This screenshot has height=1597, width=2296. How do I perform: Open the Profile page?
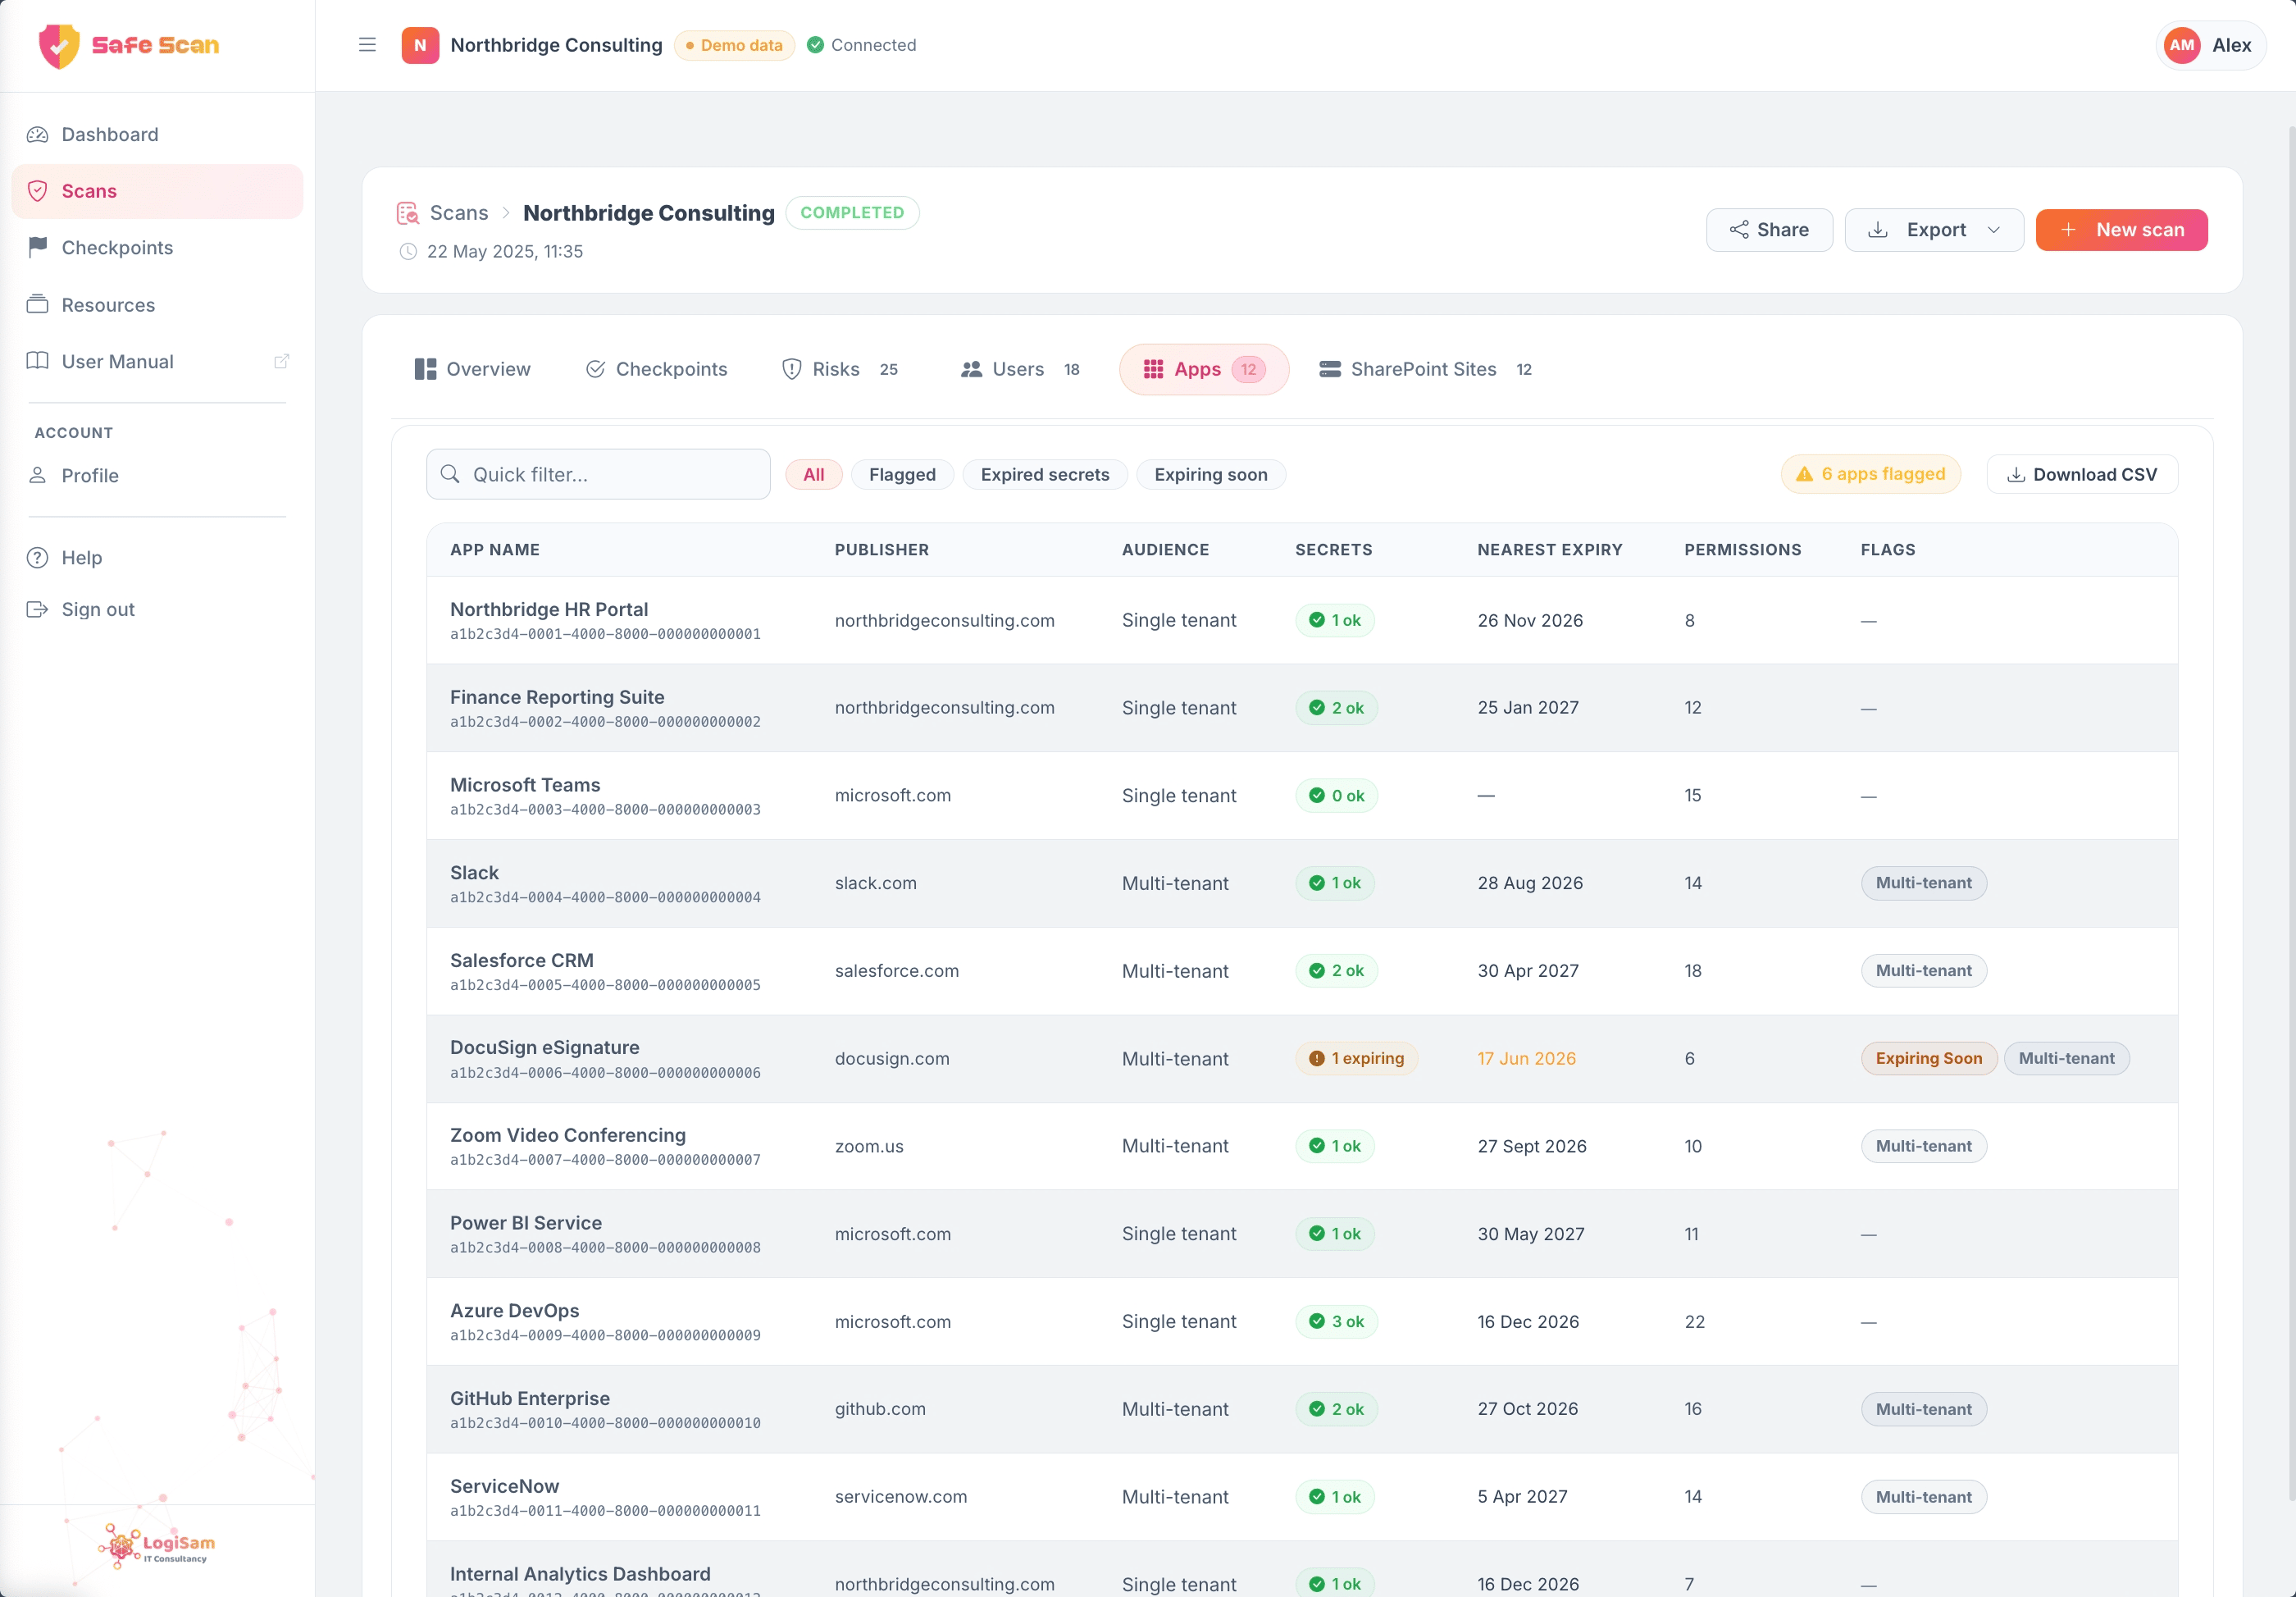coord(157,475)
